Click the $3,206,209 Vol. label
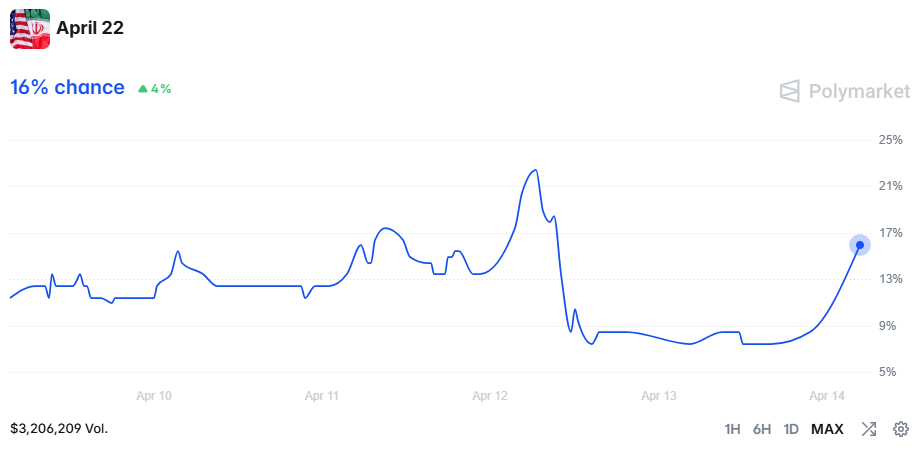The height and width of the screenshot is (452, 921). [59, 428]
